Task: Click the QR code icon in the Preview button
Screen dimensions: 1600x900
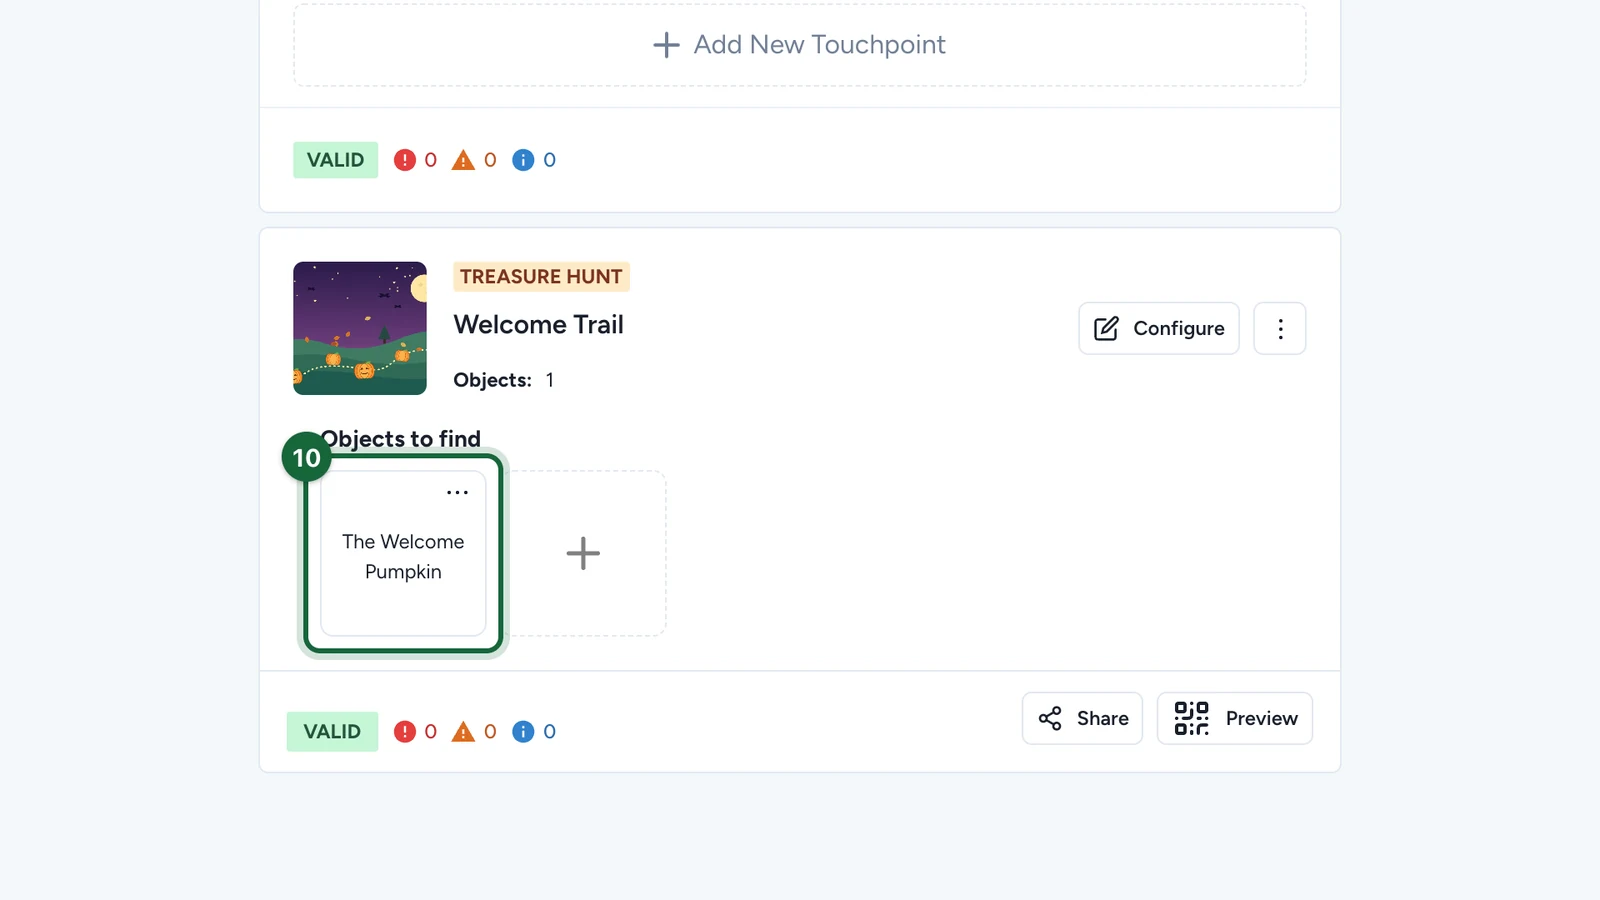Action: point(1191,718)
